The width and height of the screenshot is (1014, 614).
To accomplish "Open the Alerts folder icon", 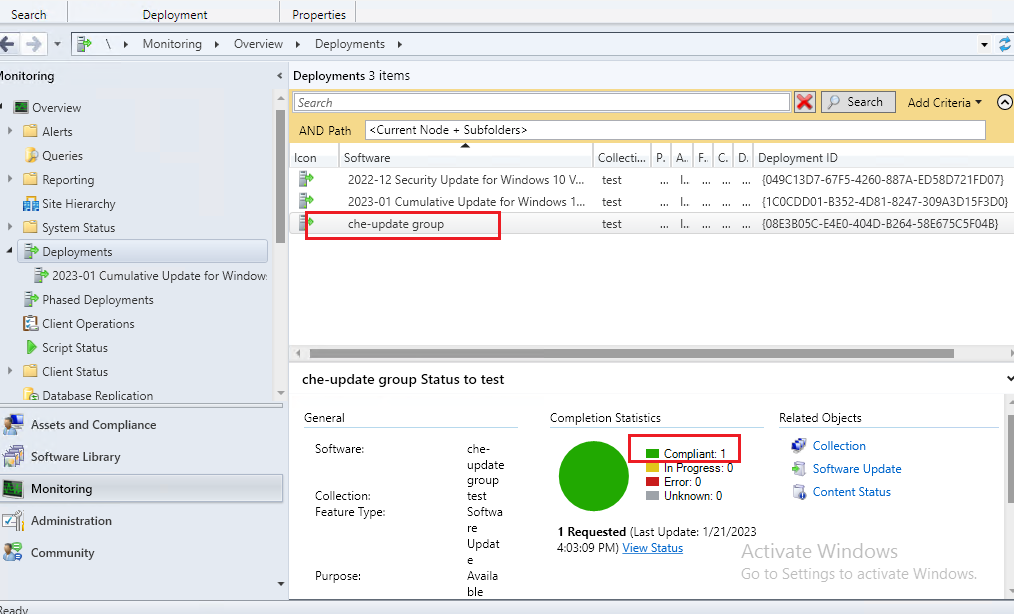I will [x=30, y=131].
